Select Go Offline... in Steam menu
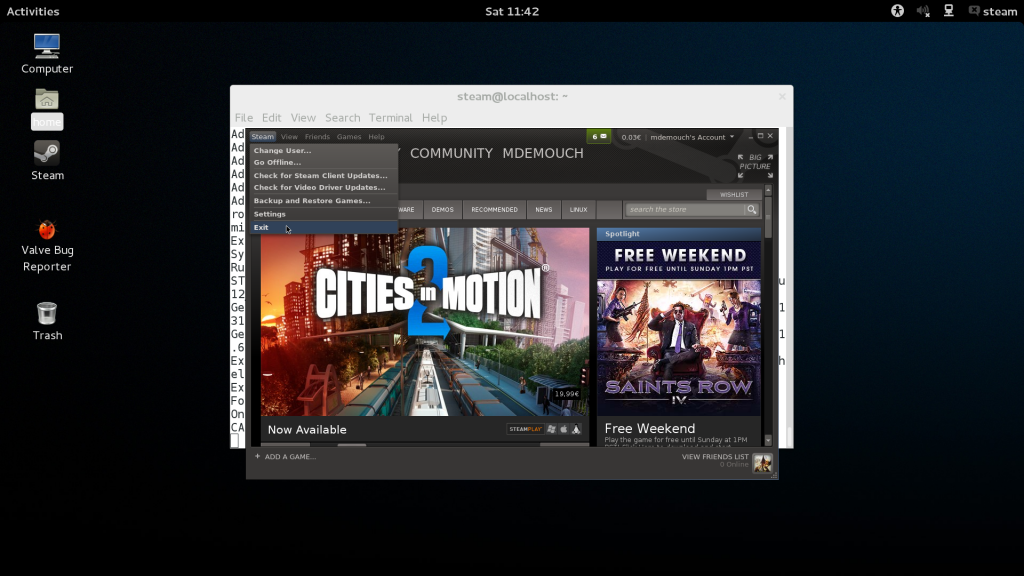The image size is (1024, 576). (x=324, y=162)
